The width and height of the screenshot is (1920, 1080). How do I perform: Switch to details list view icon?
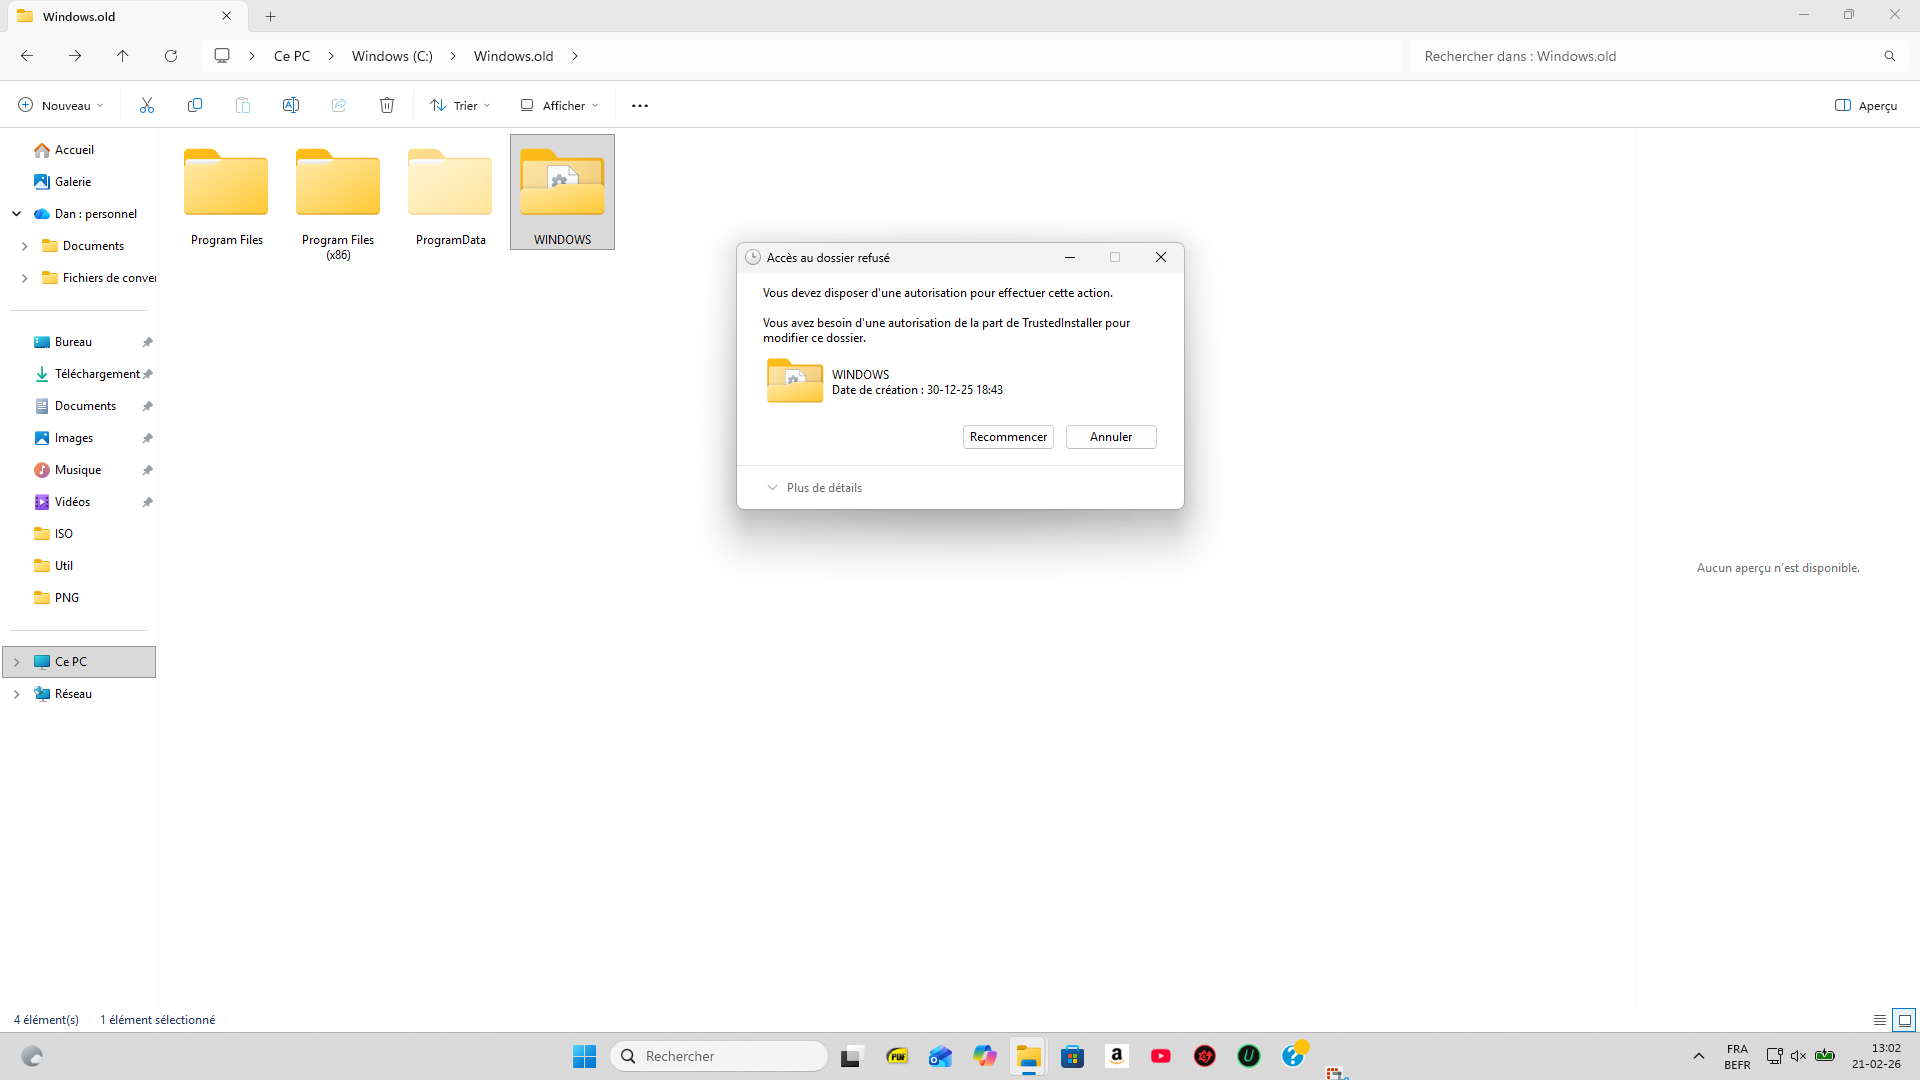pyautogui.click(x=1880, y=1020)
